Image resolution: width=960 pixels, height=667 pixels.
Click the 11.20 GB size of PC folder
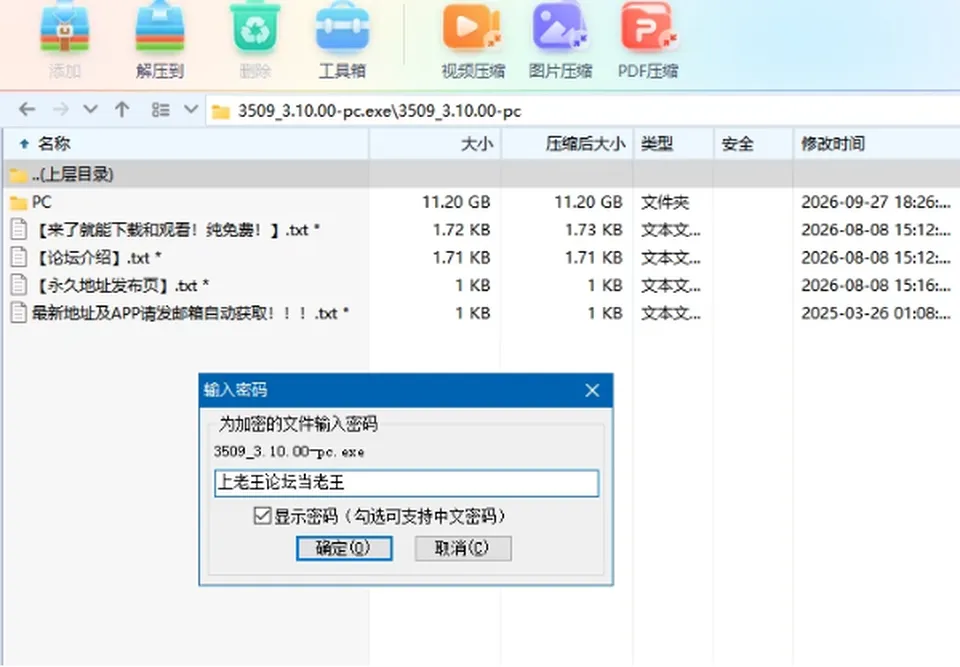click(456, 202)
